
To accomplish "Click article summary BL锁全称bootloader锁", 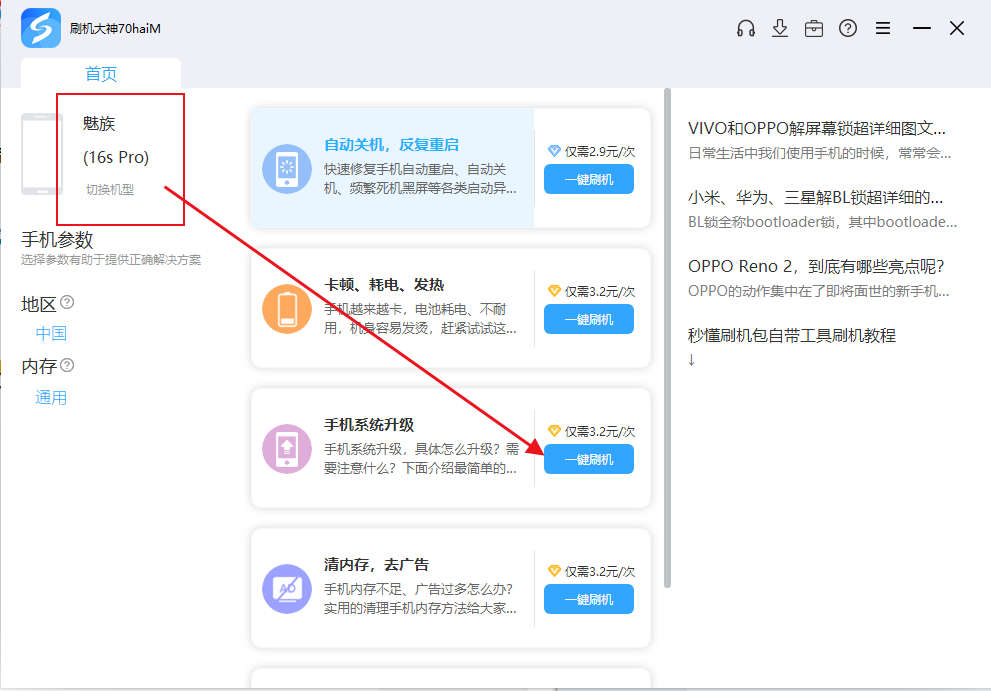I will [822, 222].
